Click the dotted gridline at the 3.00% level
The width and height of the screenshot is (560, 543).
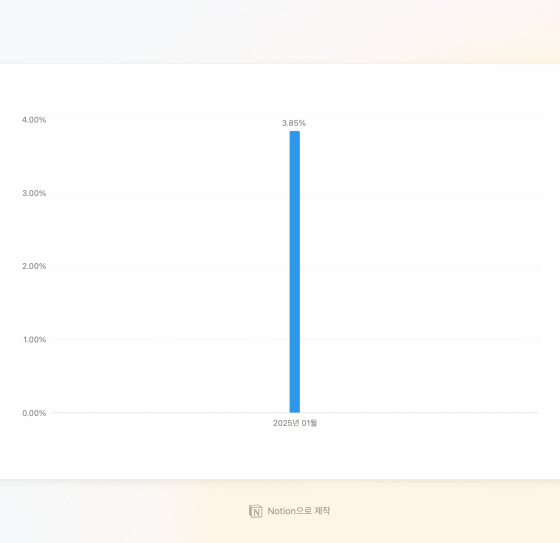click(x=418, y=193)
